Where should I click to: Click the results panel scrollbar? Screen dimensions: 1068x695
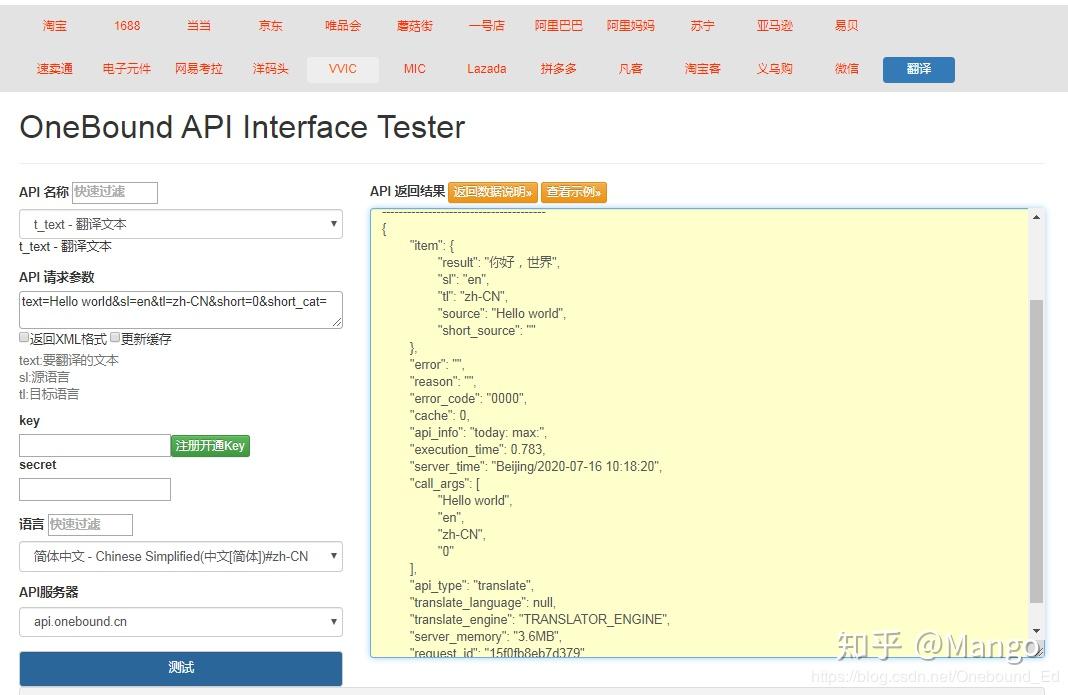point(1034,430)
